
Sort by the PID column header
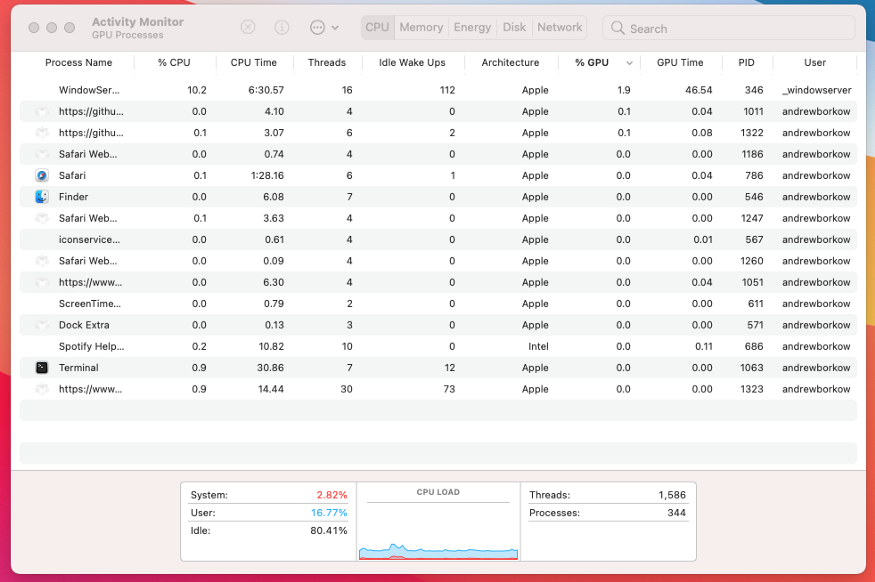(x=747, y=62)
